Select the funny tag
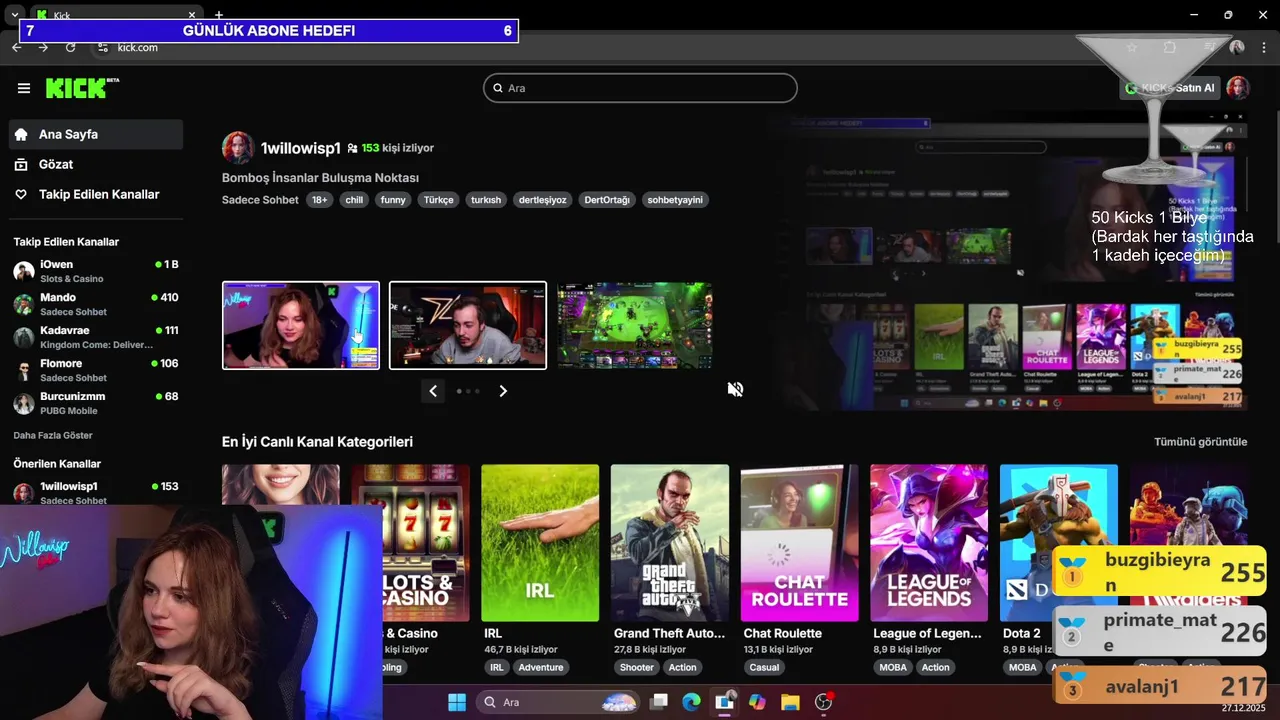This screenshot has height=720, width=1280. pos(393,200)
